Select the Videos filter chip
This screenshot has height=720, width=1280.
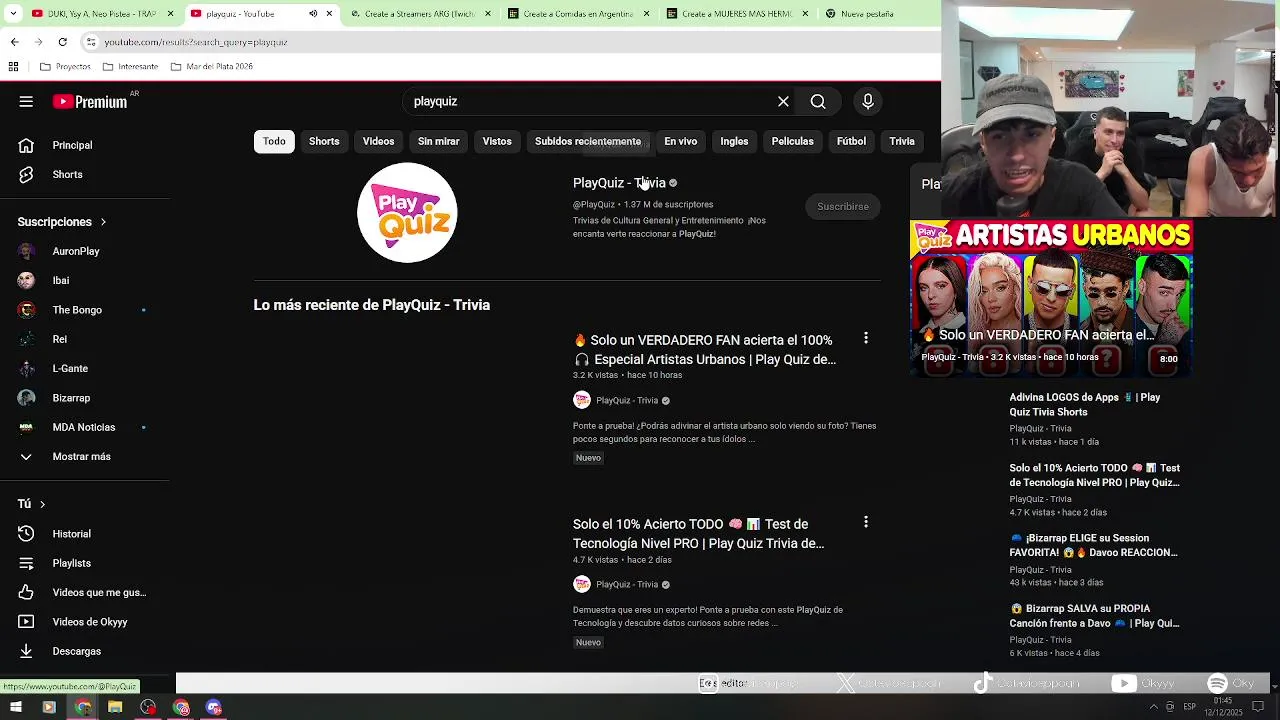pyautogui.click(x=378, y=141)
